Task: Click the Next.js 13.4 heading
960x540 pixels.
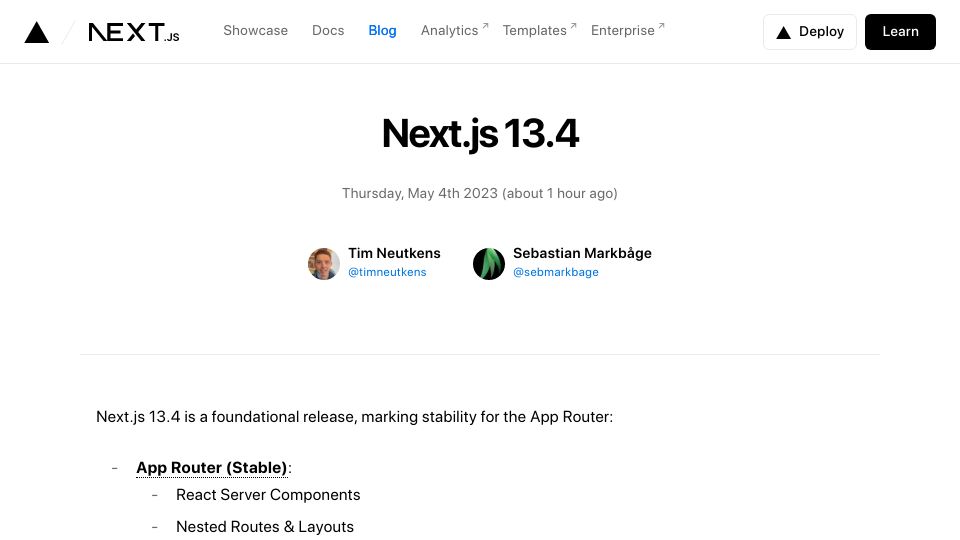Action: pos(480,133)
